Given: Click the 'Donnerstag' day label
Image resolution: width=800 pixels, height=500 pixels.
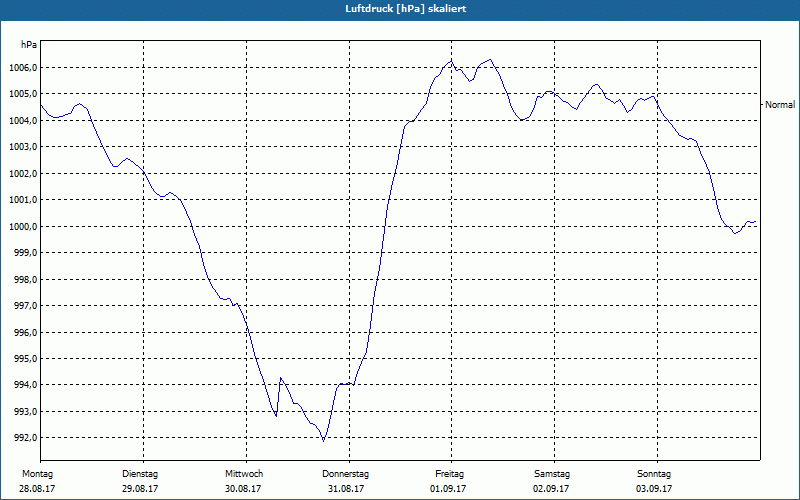Looking at the screenshot, I should tap(345, 474).
